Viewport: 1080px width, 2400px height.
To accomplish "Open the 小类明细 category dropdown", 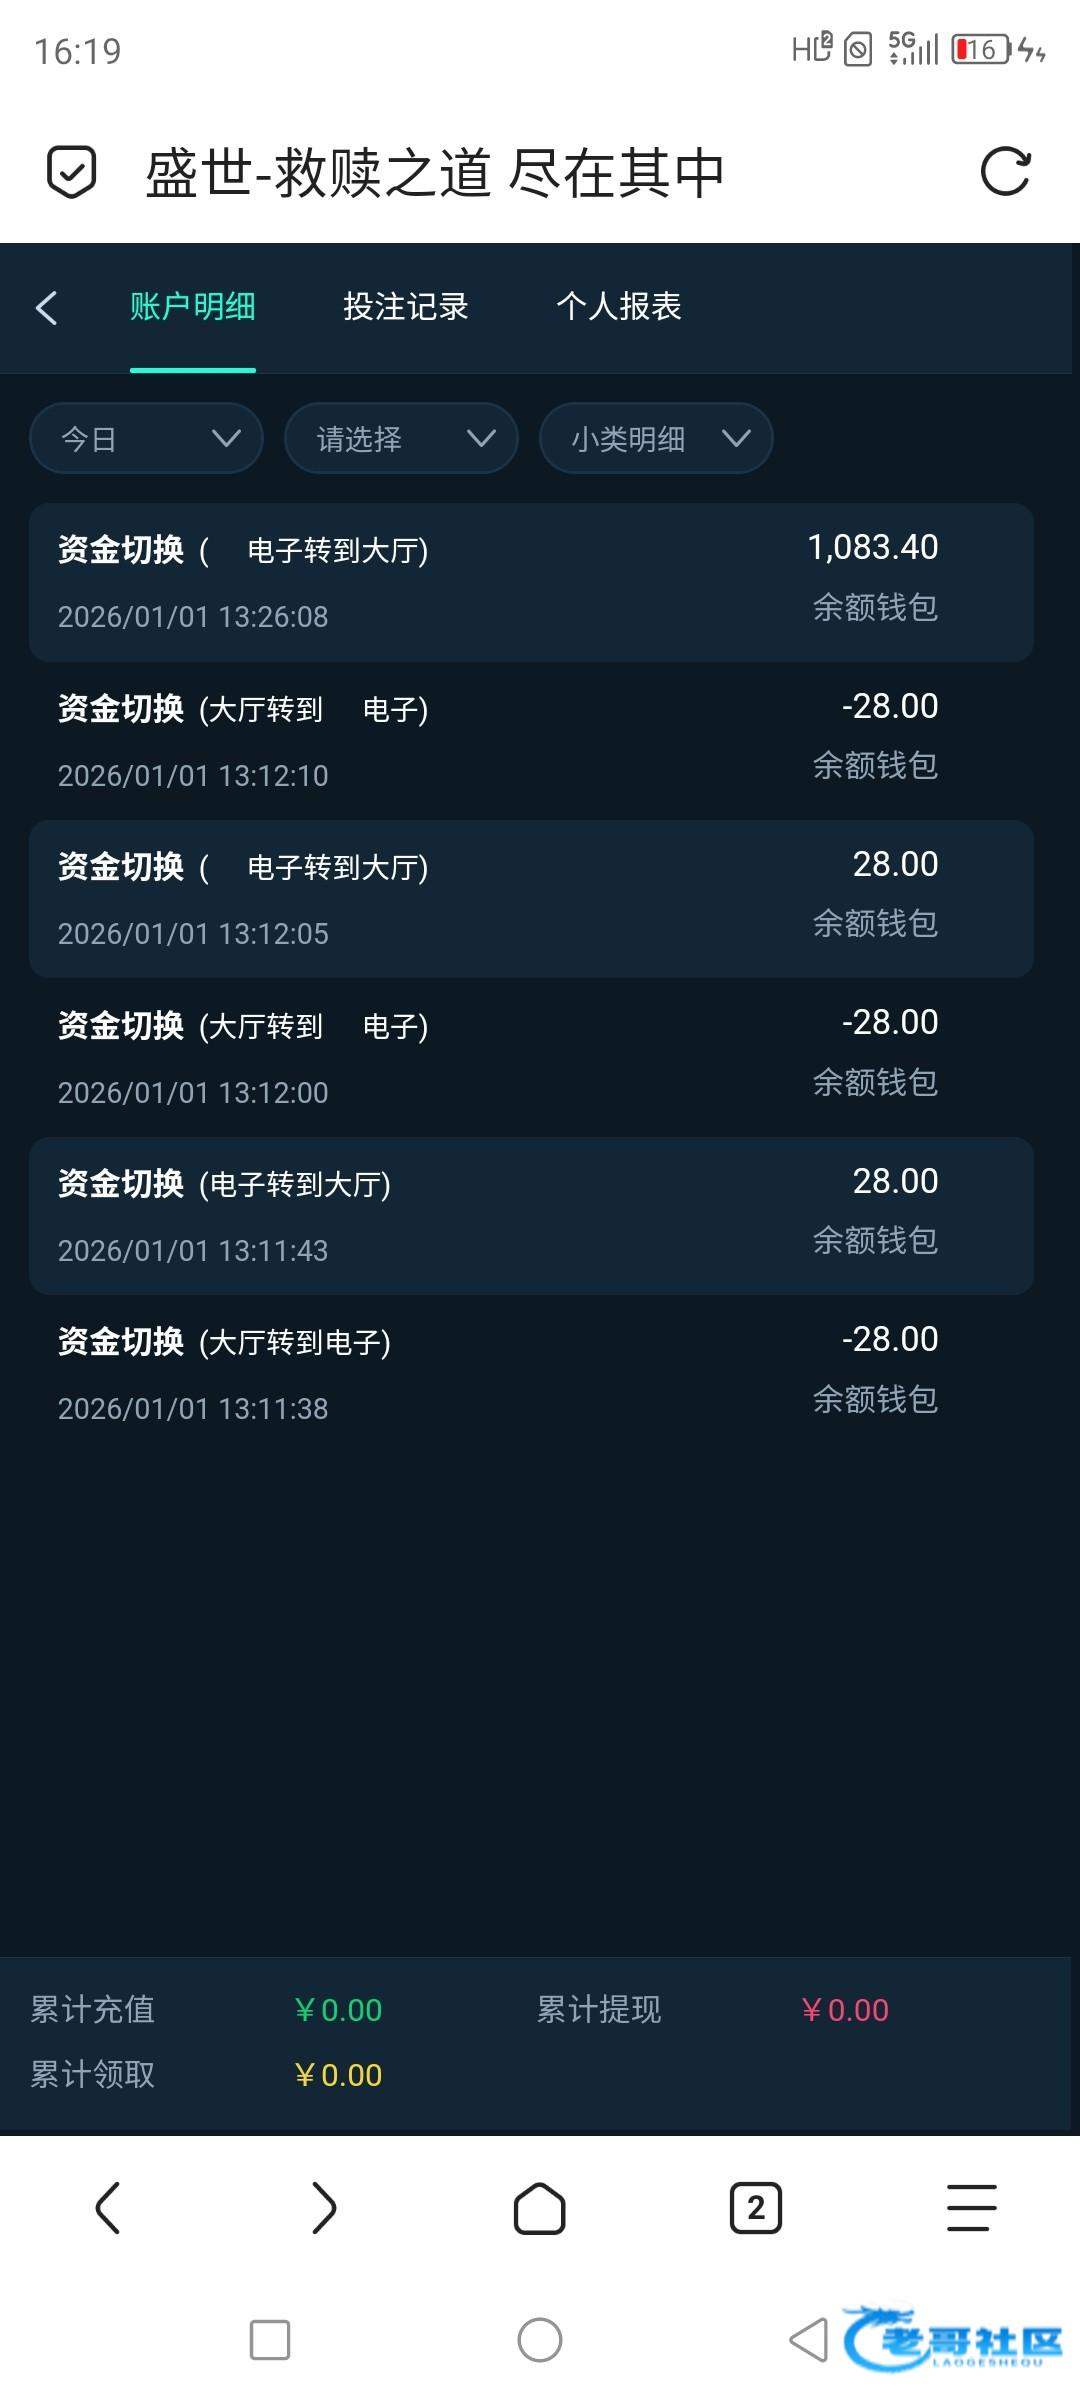I will pyautogui.click(x=656, y=438).
